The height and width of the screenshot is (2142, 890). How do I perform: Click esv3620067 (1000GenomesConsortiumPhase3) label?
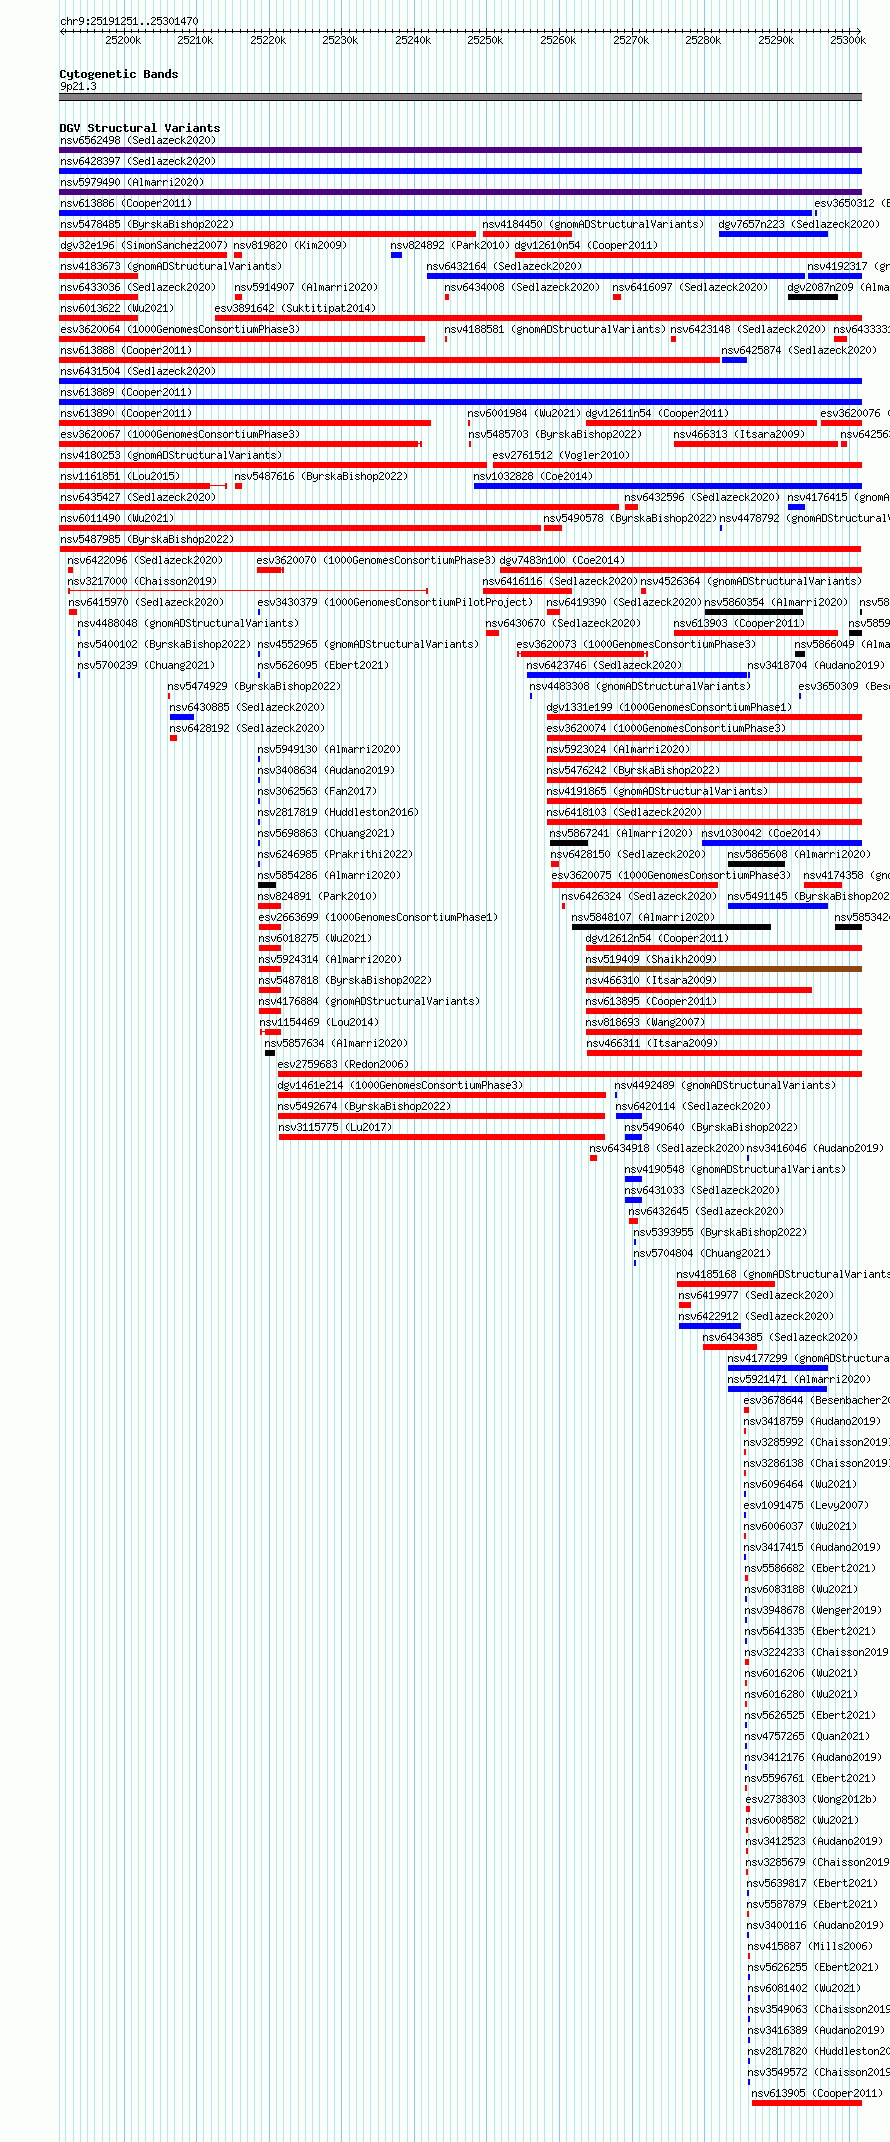(x=179, y=434)
